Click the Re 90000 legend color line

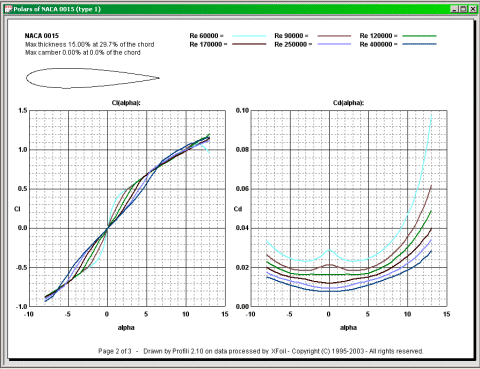(x=334, y=36)
